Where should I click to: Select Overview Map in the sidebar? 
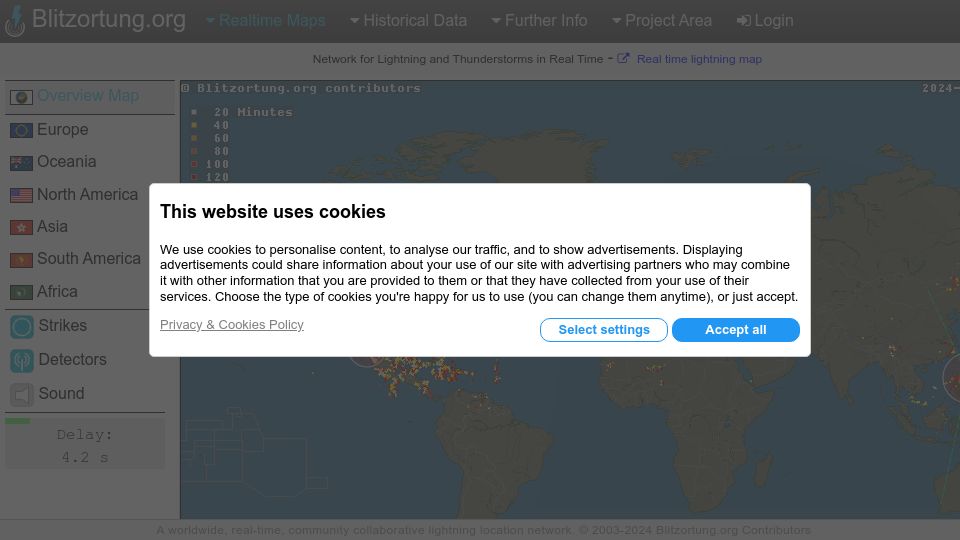88,96
